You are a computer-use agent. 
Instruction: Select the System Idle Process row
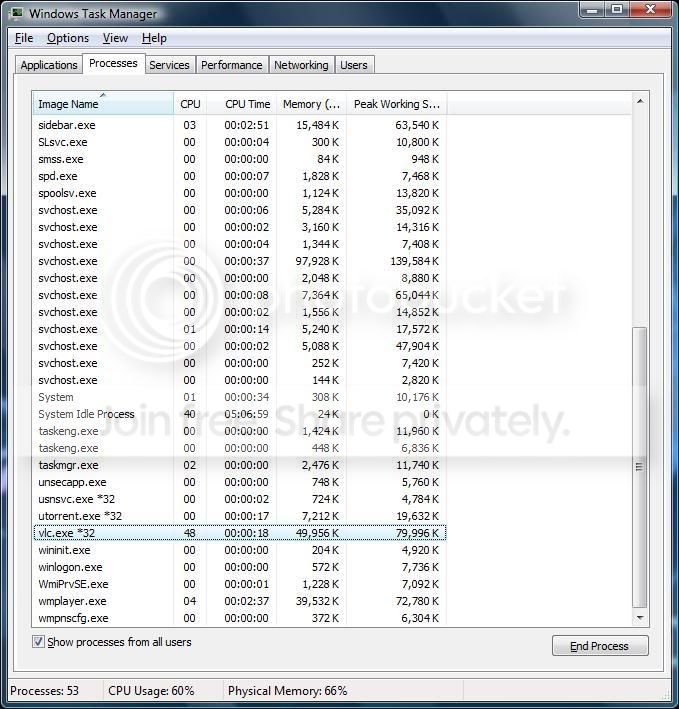coord(240,414)
